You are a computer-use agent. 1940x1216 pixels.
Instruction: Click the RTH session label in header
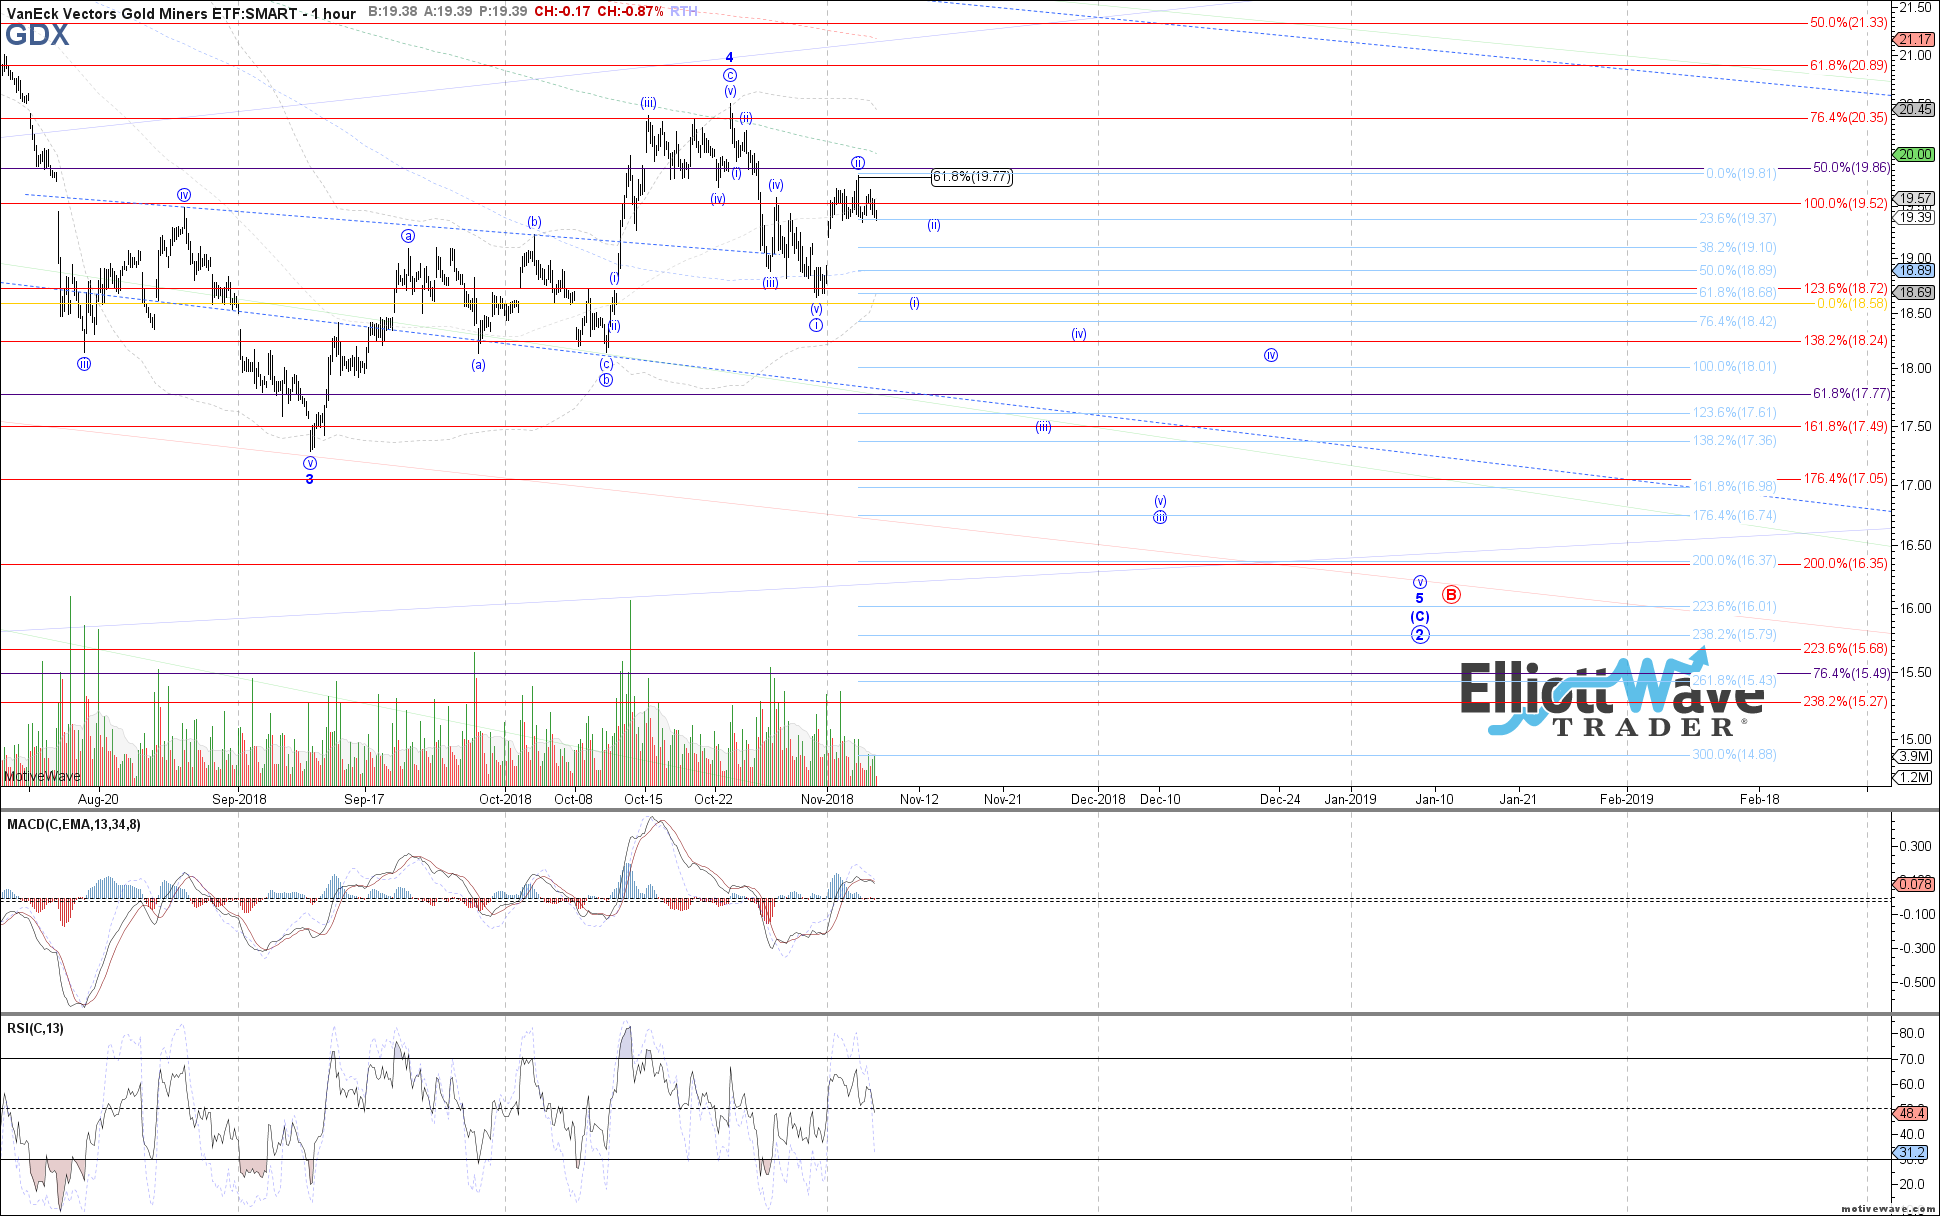click(x=684, y=12)
